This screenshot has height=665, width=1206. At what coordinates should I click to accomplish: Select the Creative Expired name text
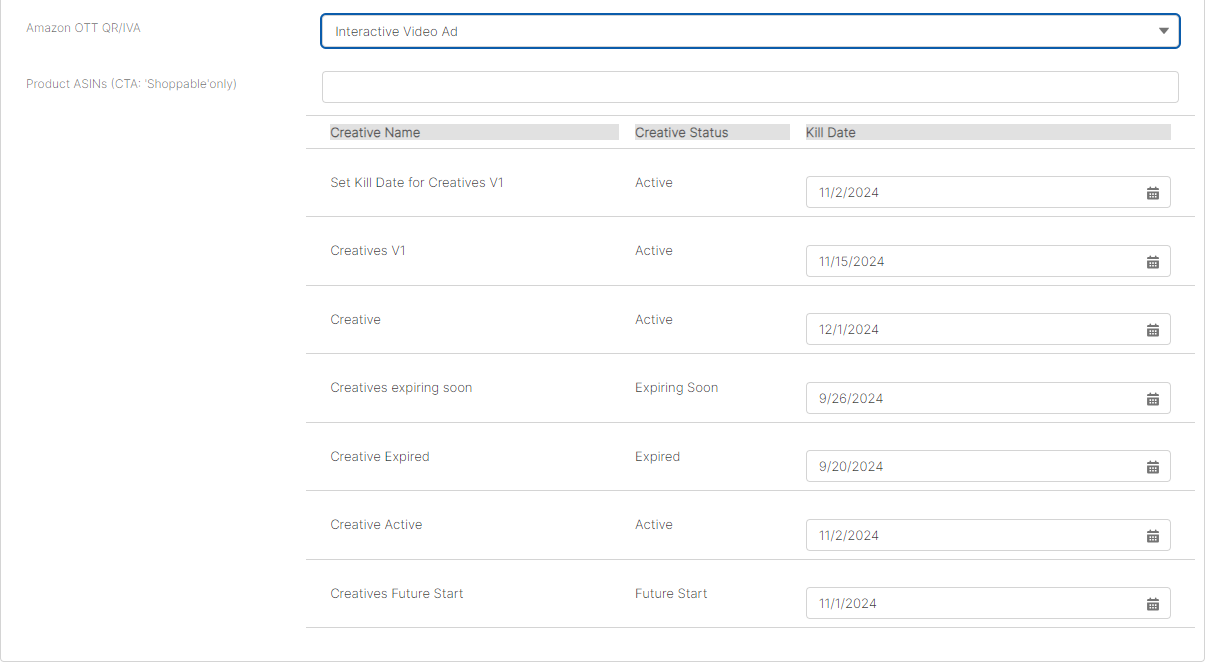380,457
